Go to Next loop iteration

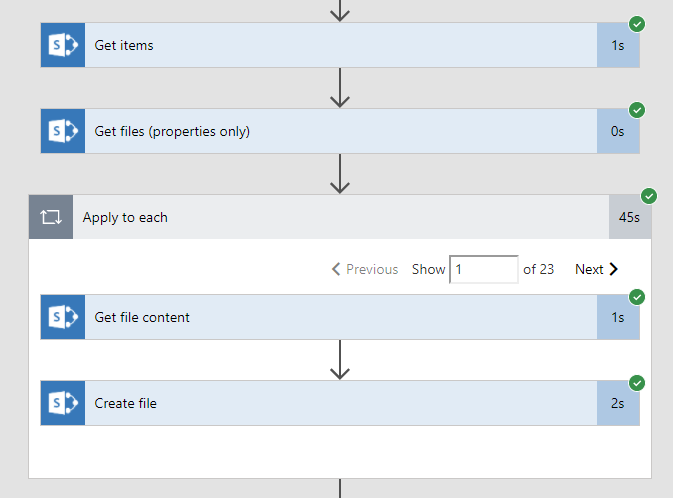pos(596,269)
